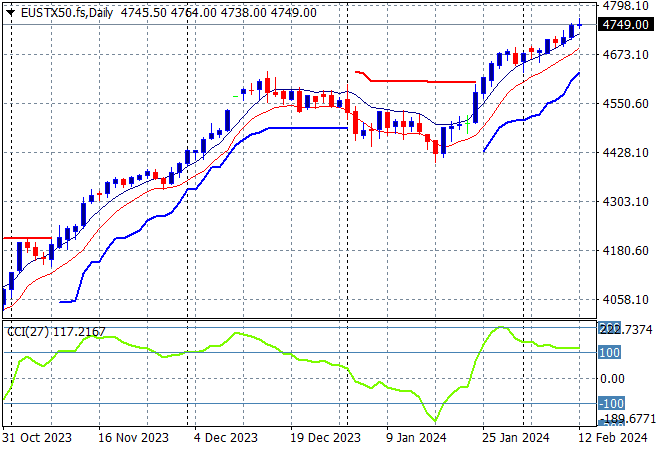Click the 4058.10 price axis label
The width and height of the screenshot is (660, 450).
[625, 300]
